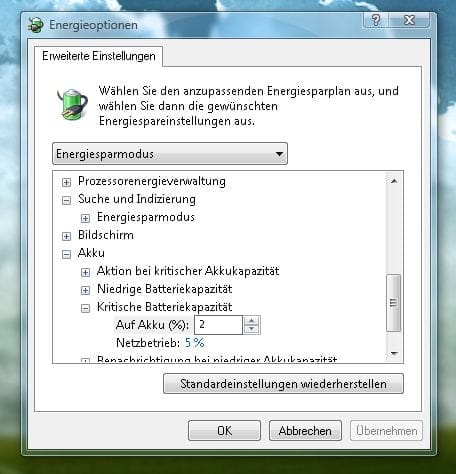This screenshot has height=474, width=456.
Task: Click the Auf Akku percentage input field
Action: (218, 325)
